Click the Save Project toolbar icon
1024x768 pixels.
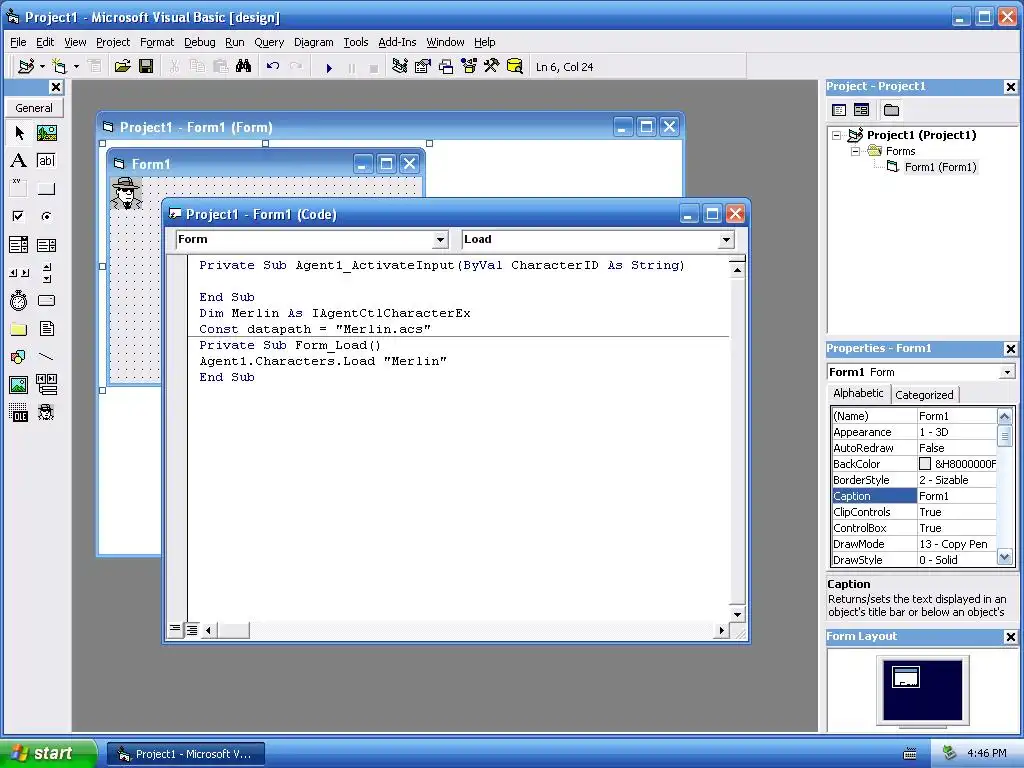[x=146, y=67]
